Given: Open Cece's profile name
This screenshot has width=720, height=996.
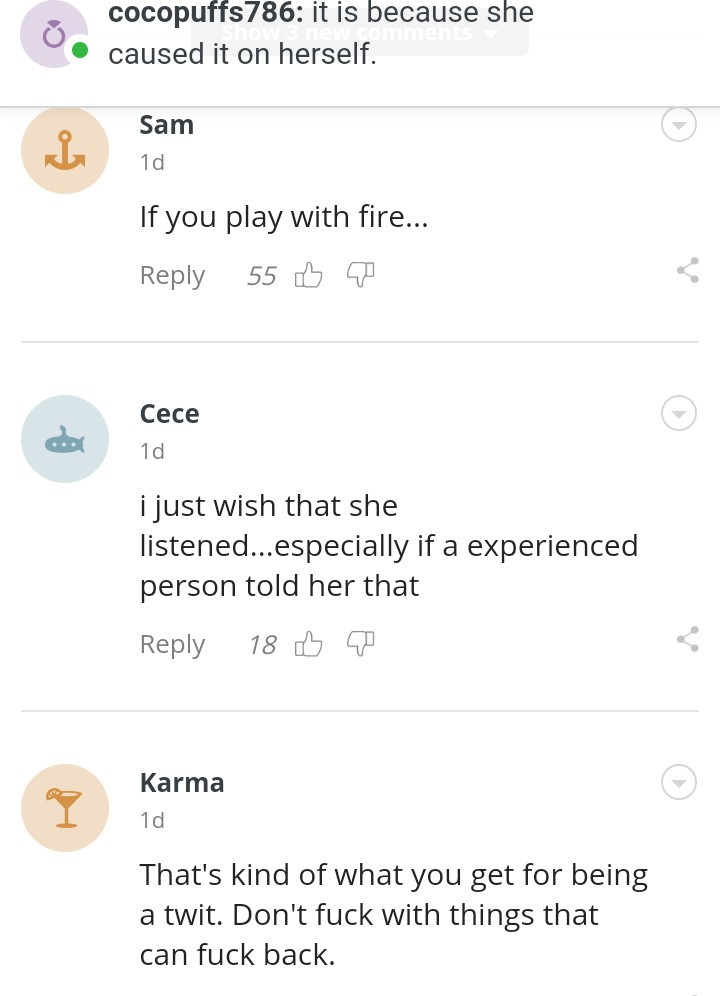Looking at the screenshot, I should pos(170,414).
